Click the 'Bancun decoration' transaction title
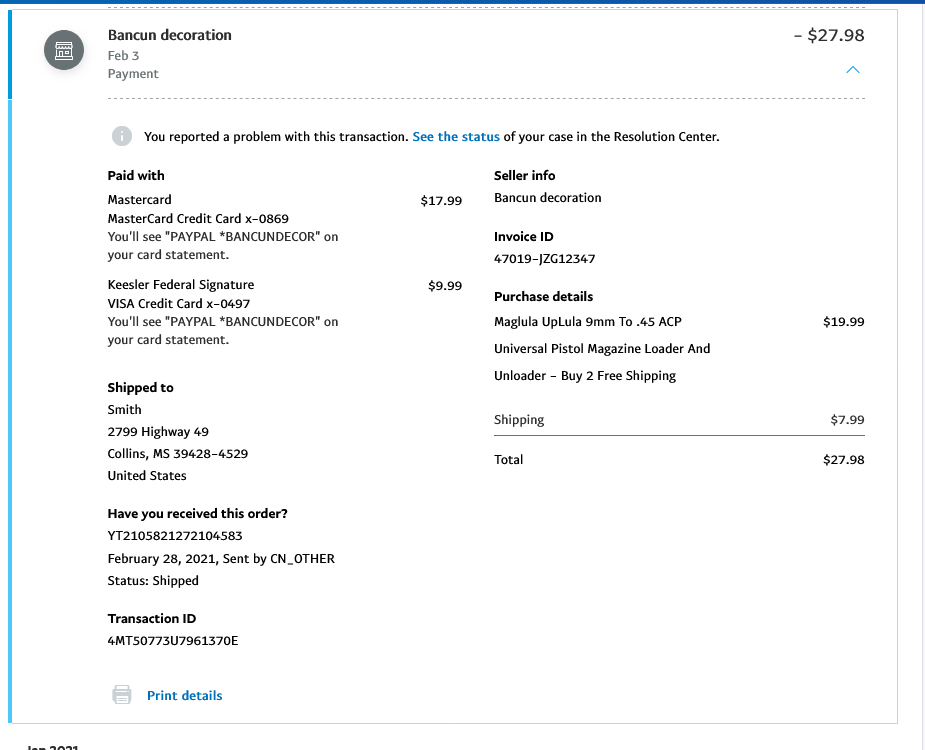The image size is (925, 750). (x=169, y=35)
